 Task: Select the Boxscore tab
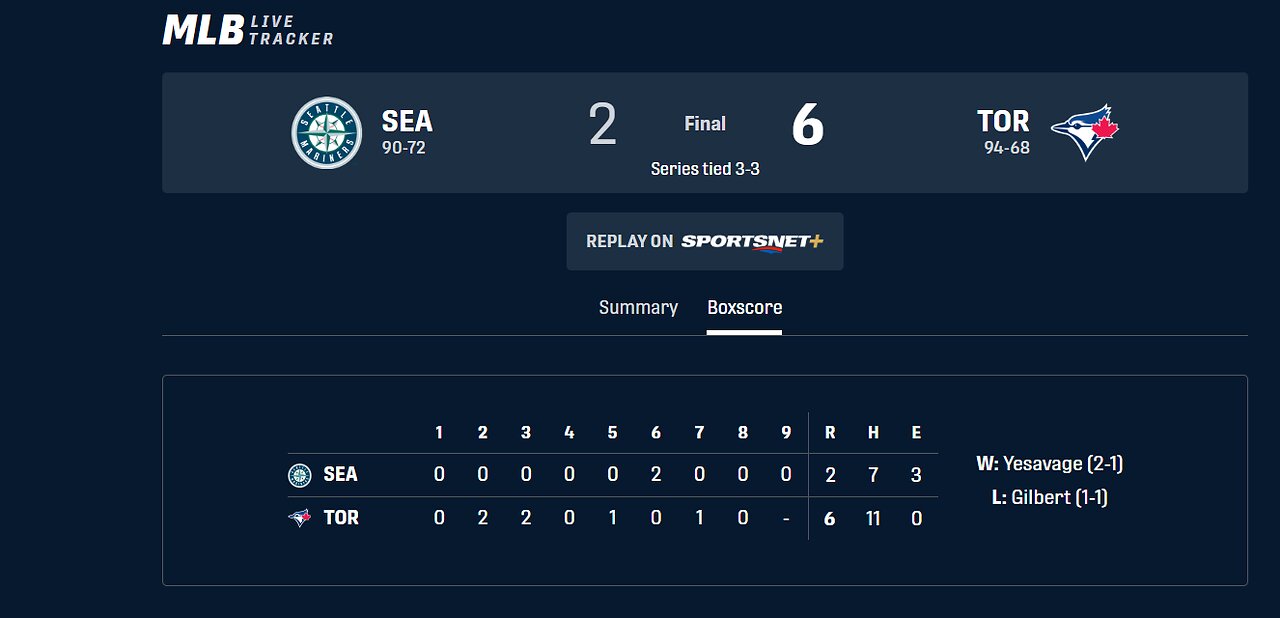(x=744, y=308)
